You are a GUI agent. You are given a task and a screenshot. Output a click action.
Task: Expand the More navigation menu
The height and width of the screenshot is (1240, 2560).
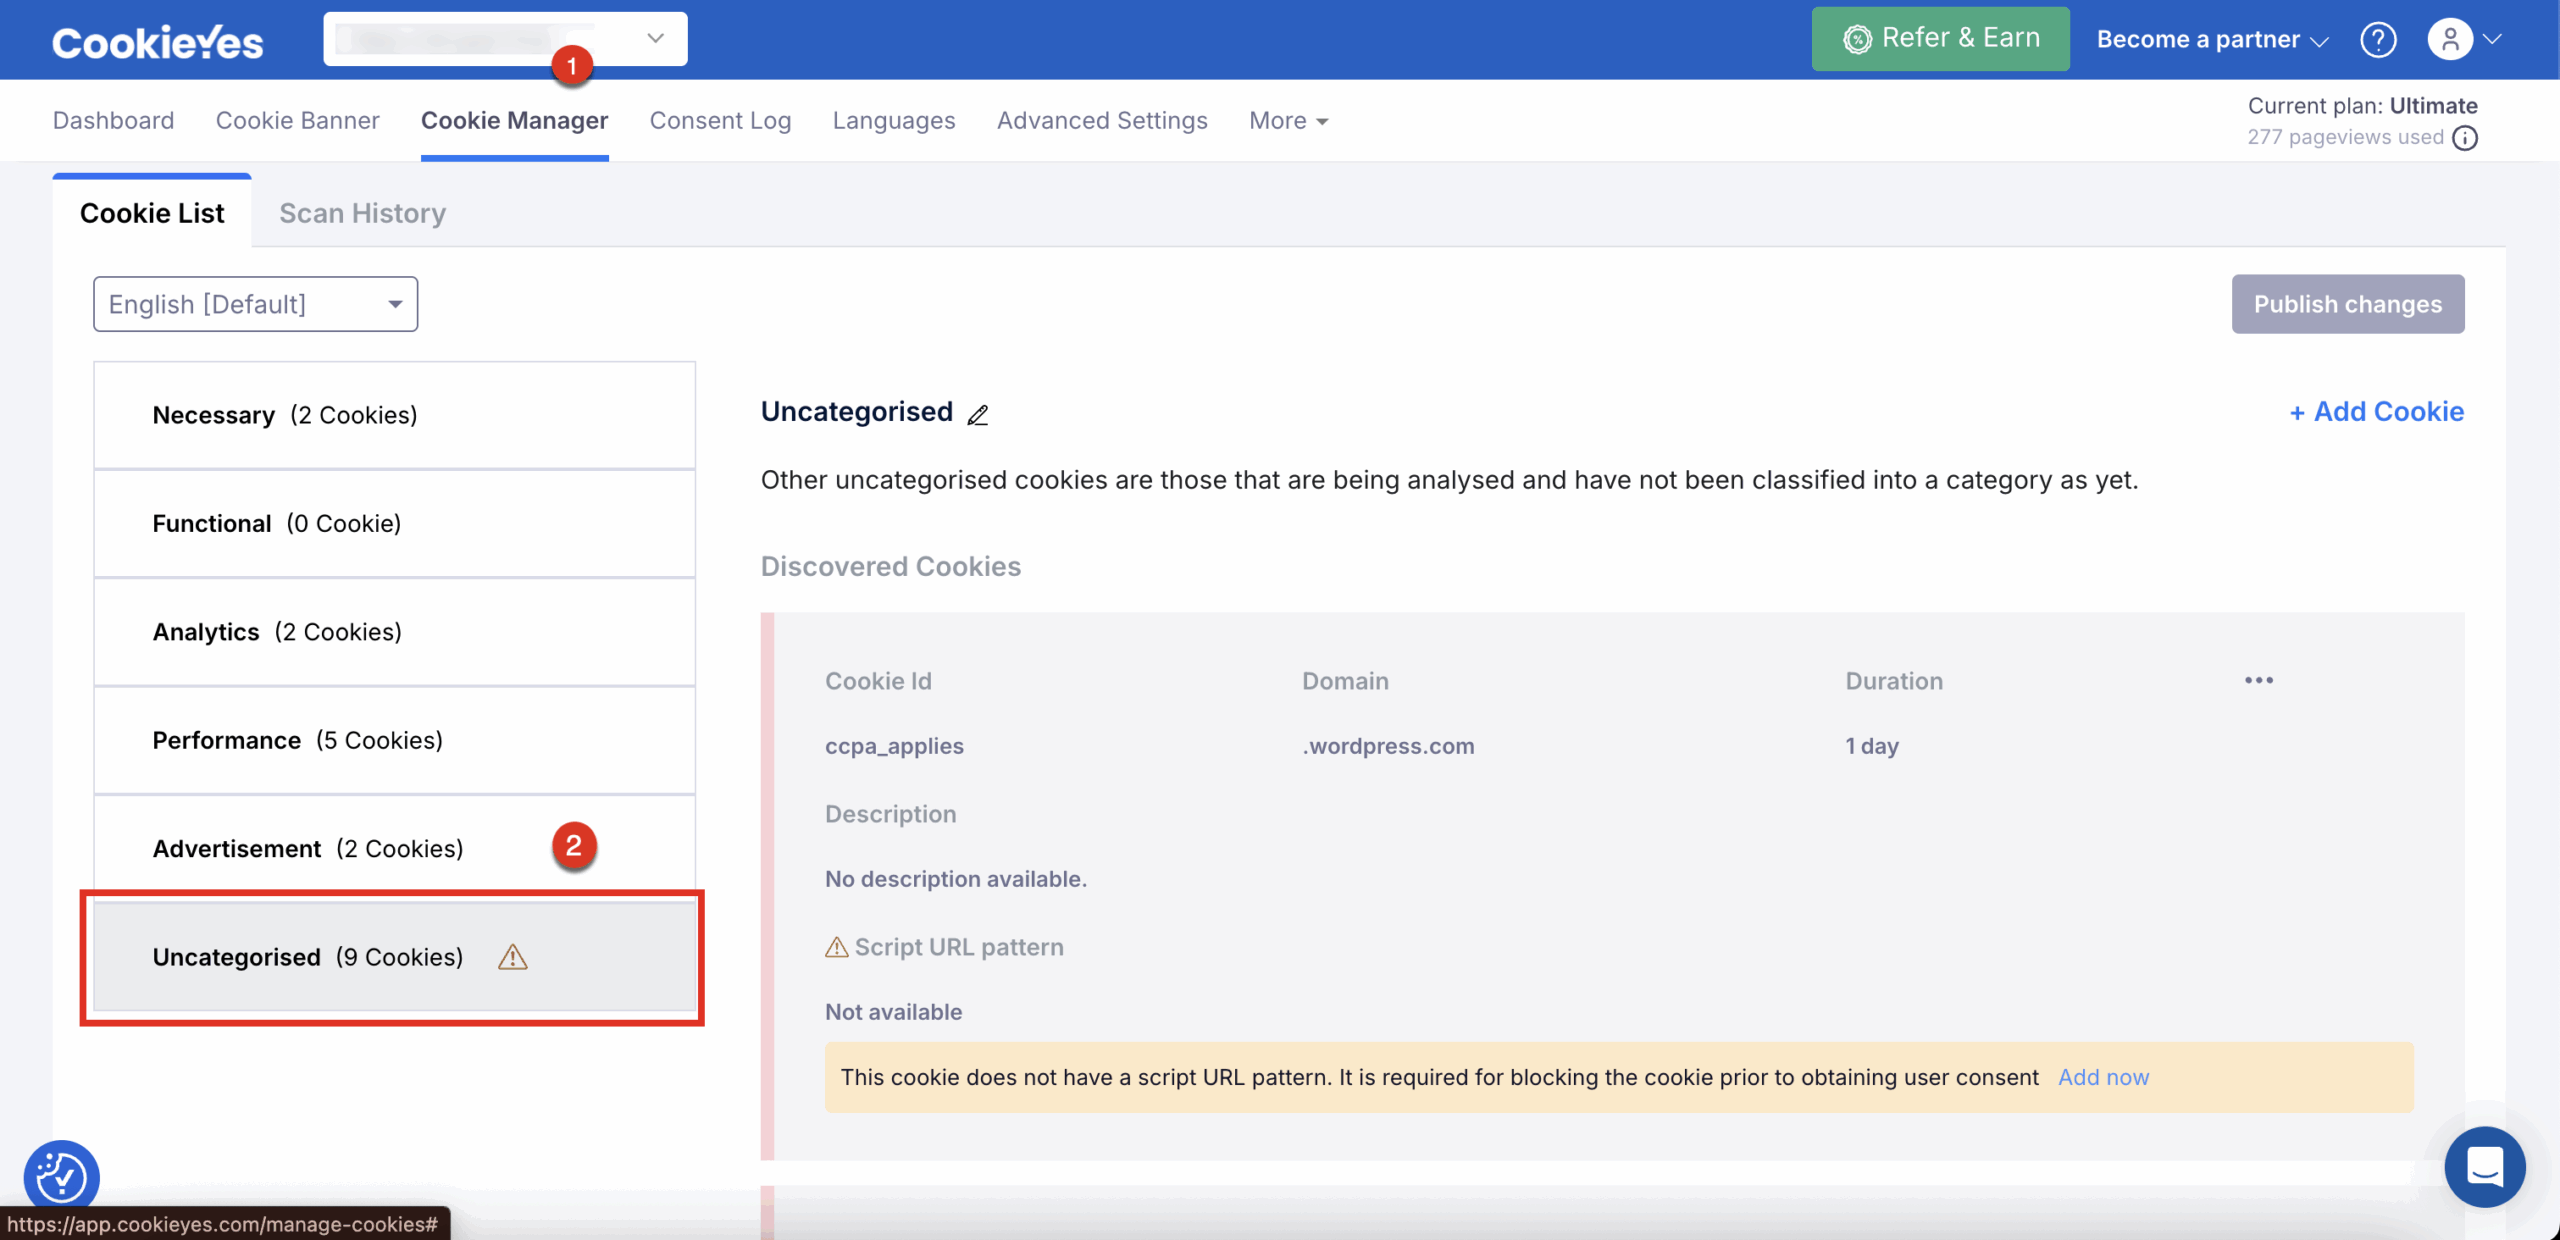click(x=1288, y=121)
